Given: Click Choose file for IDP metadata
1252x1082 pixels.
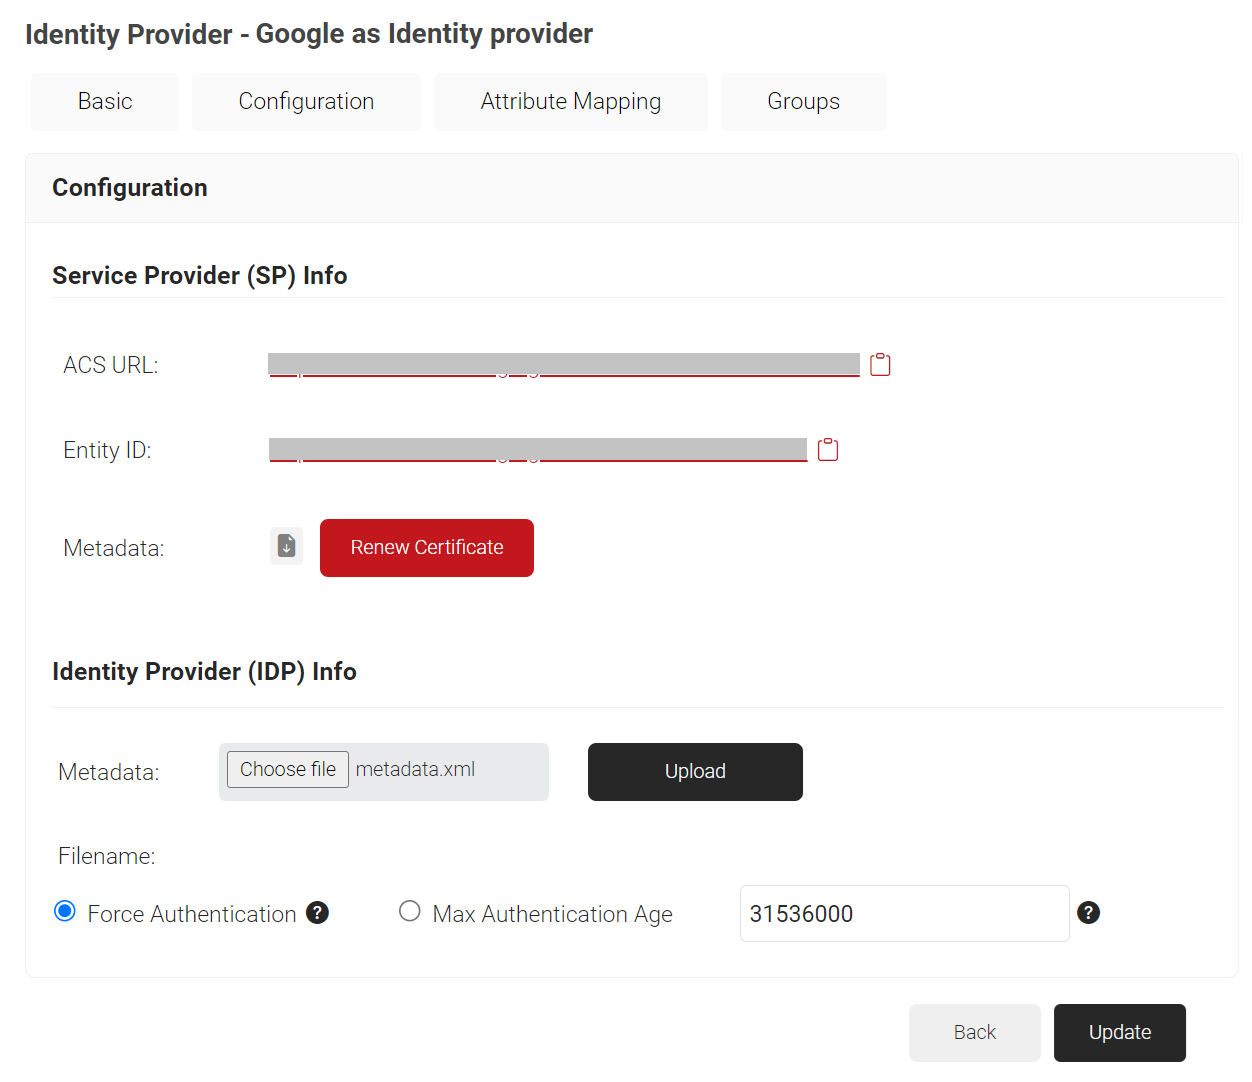Looking at the screenshot, I should coord(288,770).
